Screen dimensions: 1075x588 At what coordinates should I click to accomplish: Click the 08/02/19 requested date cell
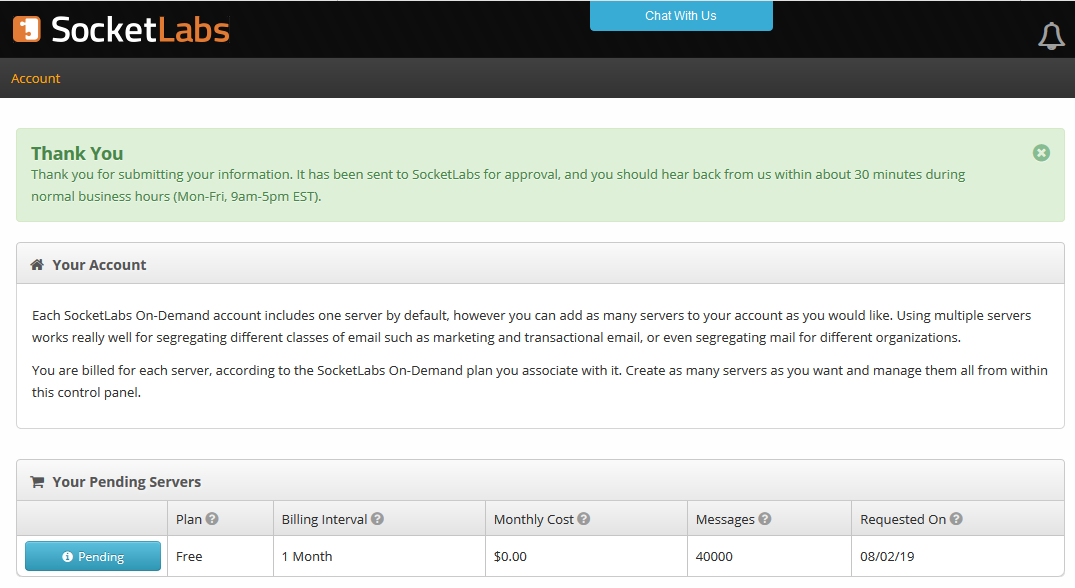[x=958, y=556]
